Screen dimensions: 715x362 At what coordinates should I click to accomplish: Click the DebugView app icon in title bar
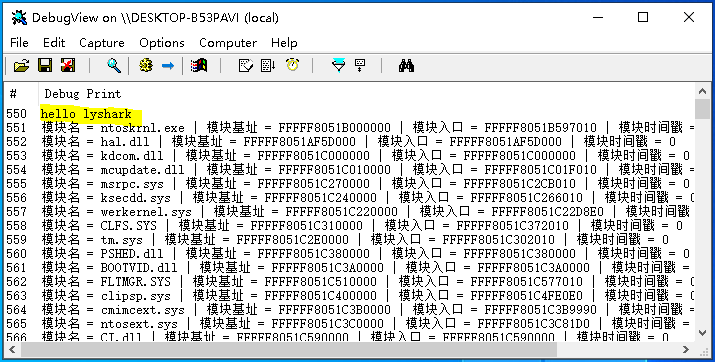click(x=19, y=18)
